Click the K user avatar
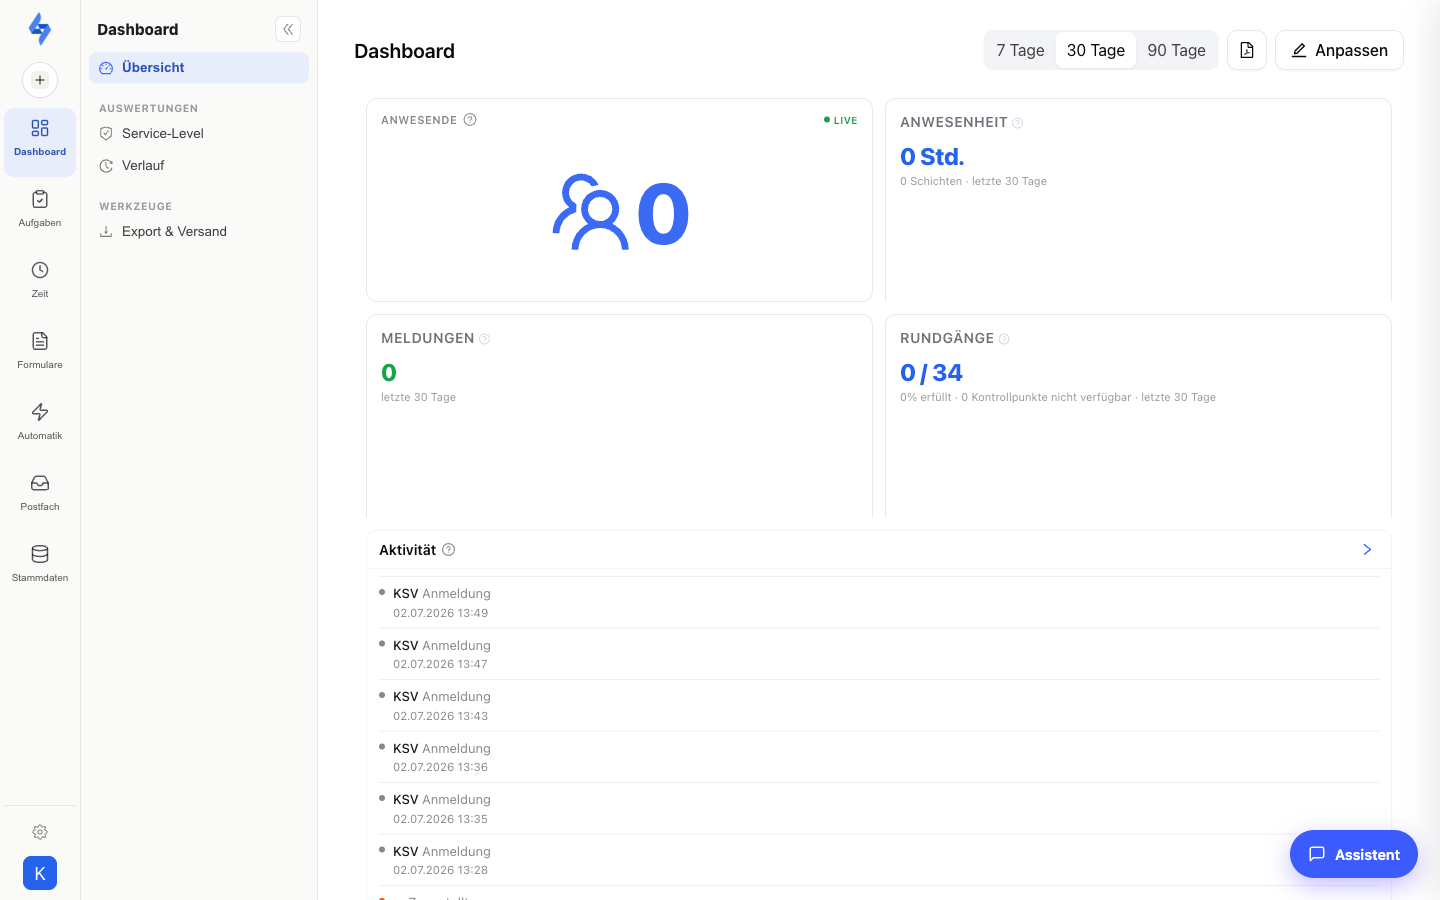The image size is (1440, 900). pyautogui.click(x=40, y=873)
